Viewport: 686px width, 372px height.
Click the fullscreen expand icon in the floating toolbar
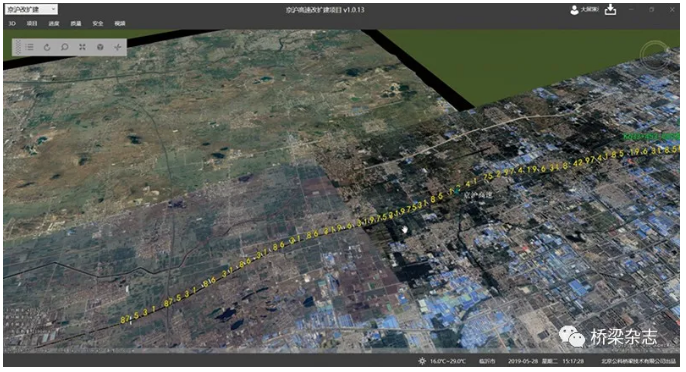pyautogui.click(x=82, y=47)
